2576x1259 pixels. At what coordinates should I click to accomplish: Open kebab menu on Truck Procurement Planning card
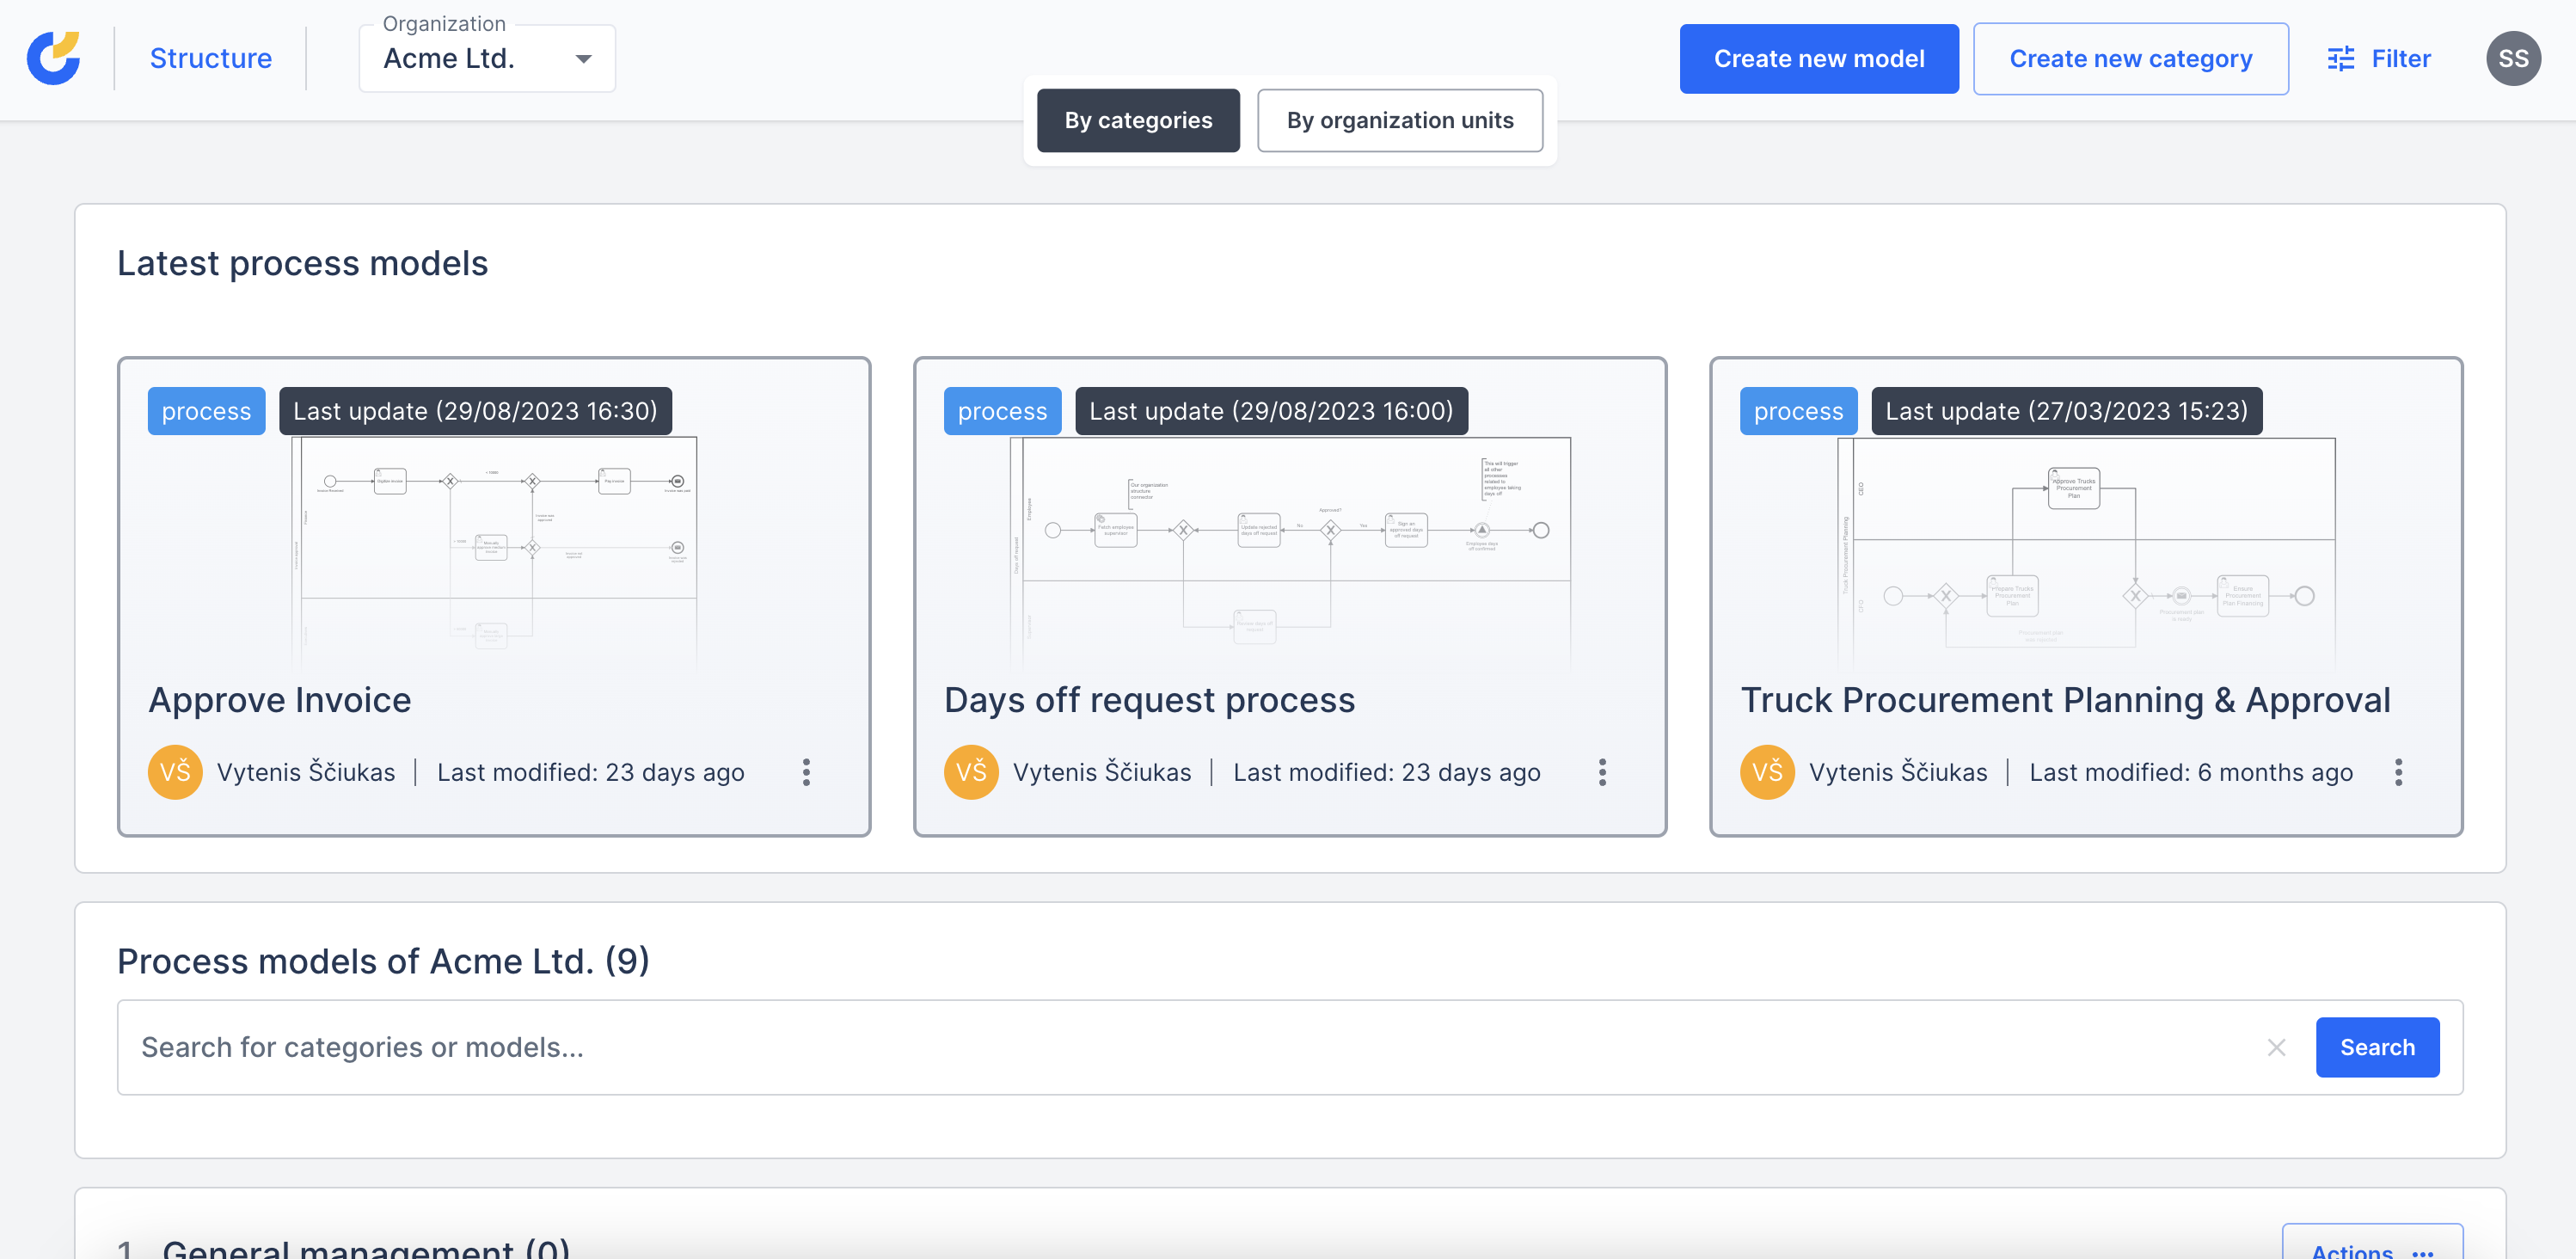click(x=2398, y=772)
